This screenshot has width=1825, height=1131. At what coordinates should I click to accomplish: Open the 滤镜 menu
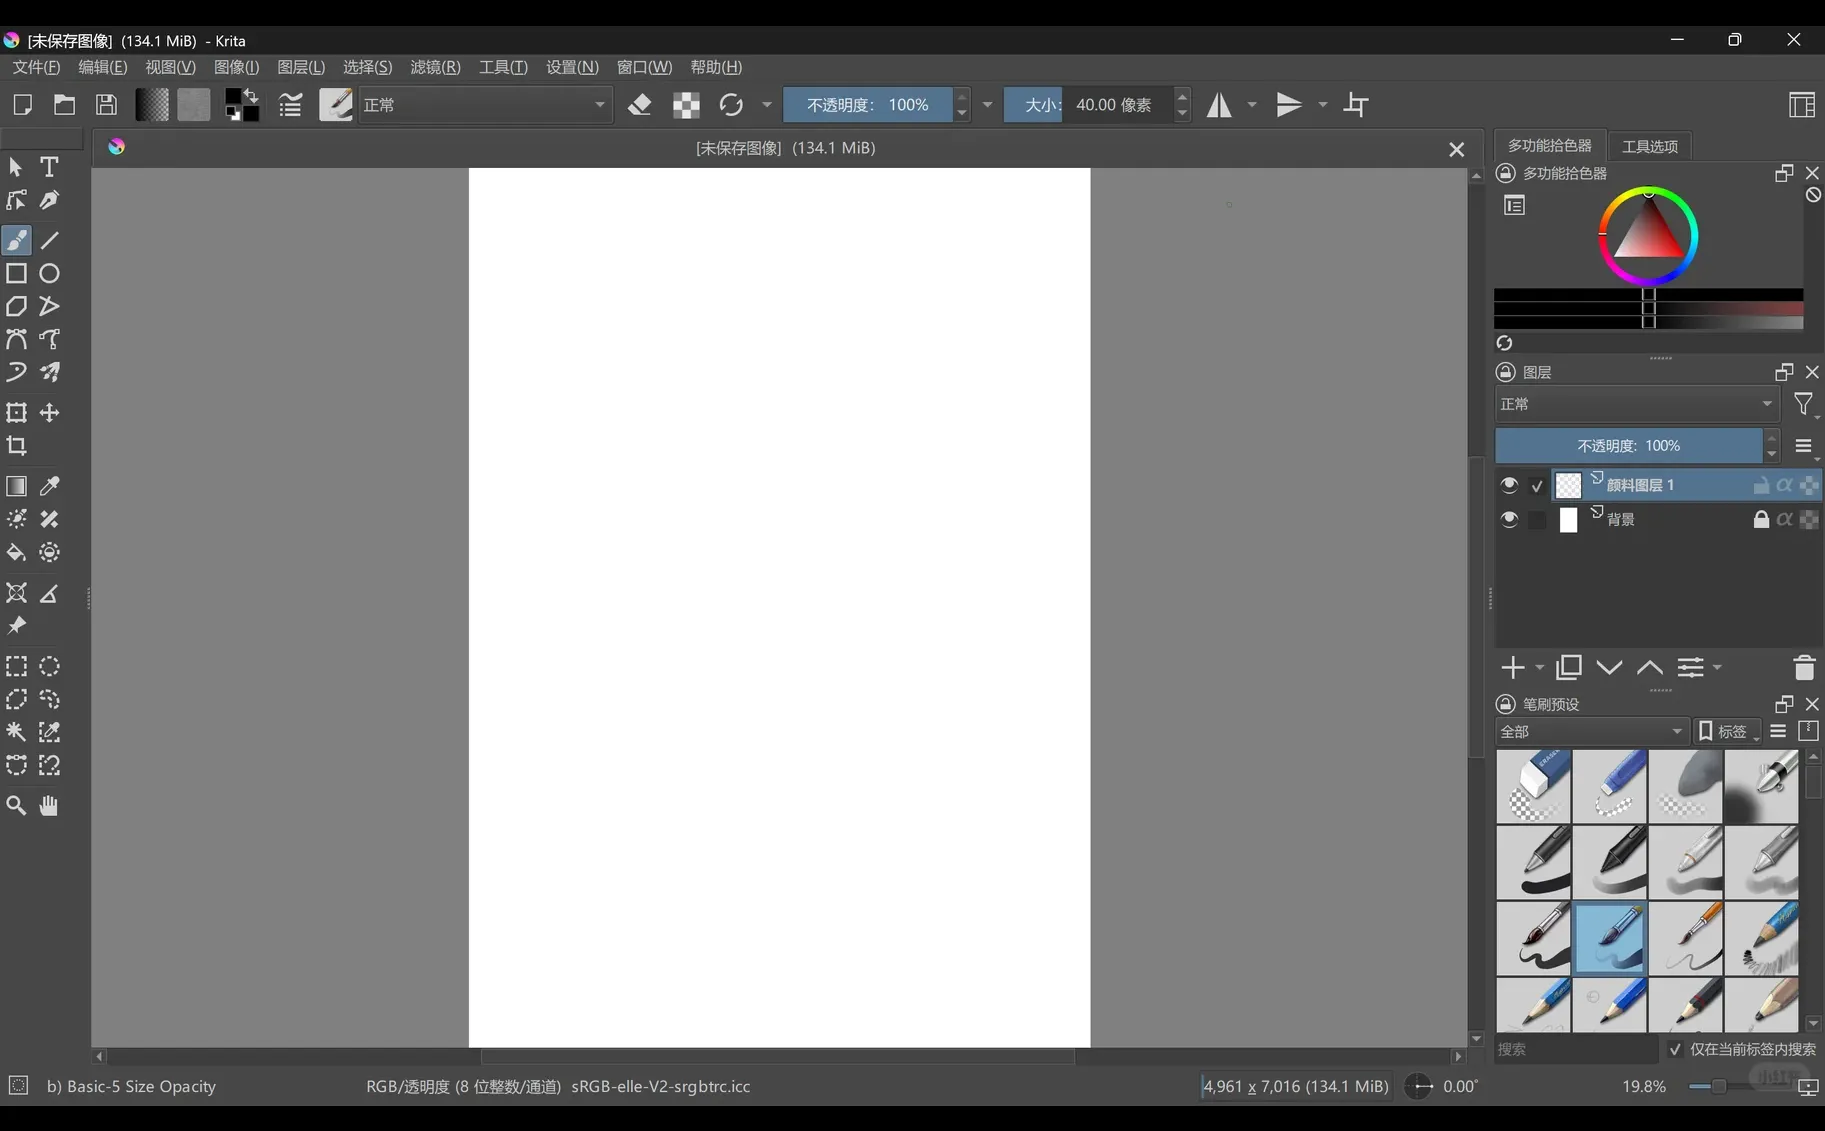coord(433,67)
